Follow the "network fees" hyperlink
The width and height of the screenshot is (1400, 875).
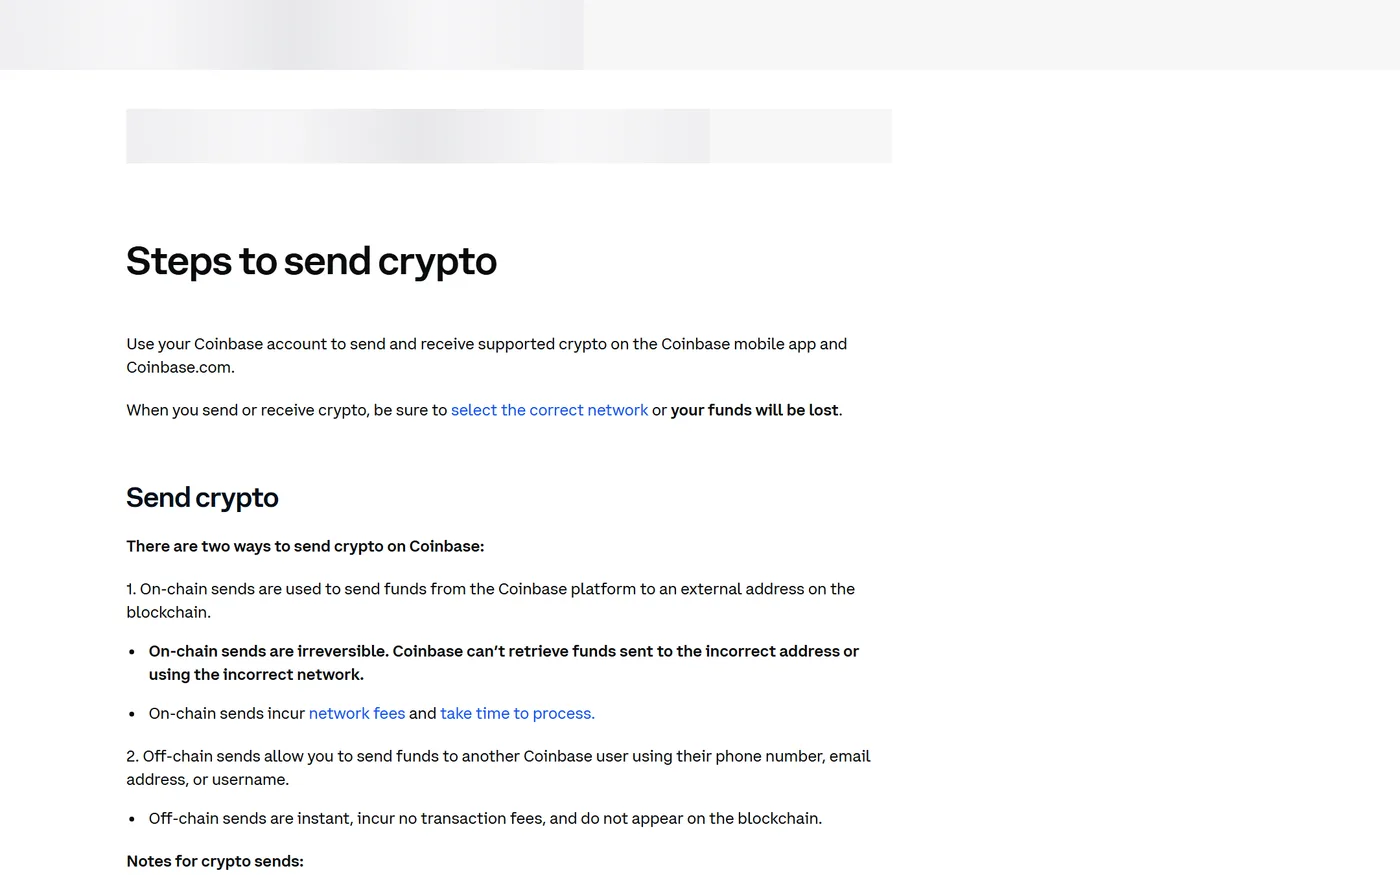pyautogui.click(x=357, y=713)
